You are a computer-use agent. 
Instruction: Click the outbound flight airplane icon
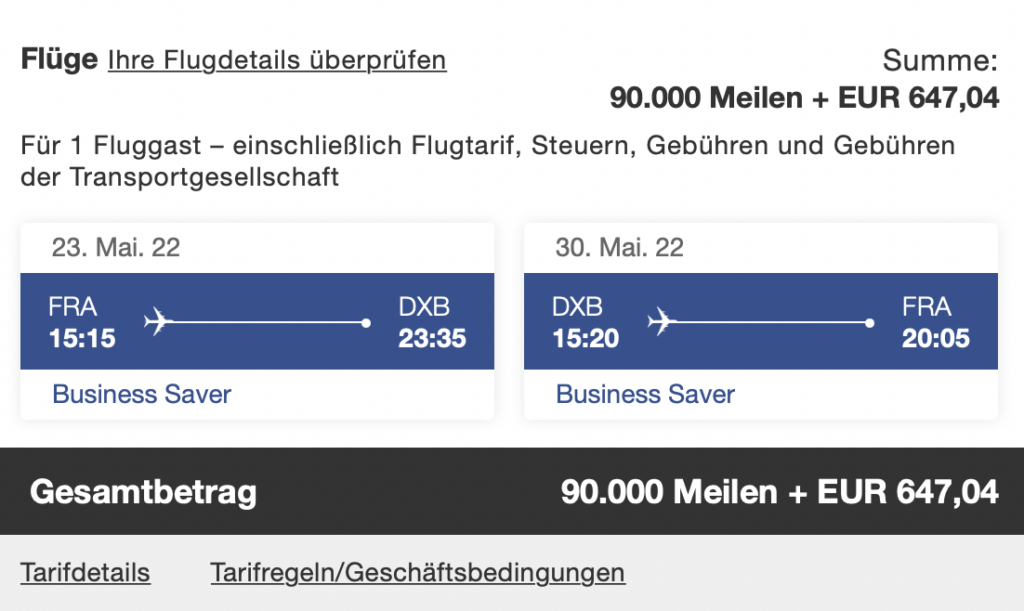point(158,322)
